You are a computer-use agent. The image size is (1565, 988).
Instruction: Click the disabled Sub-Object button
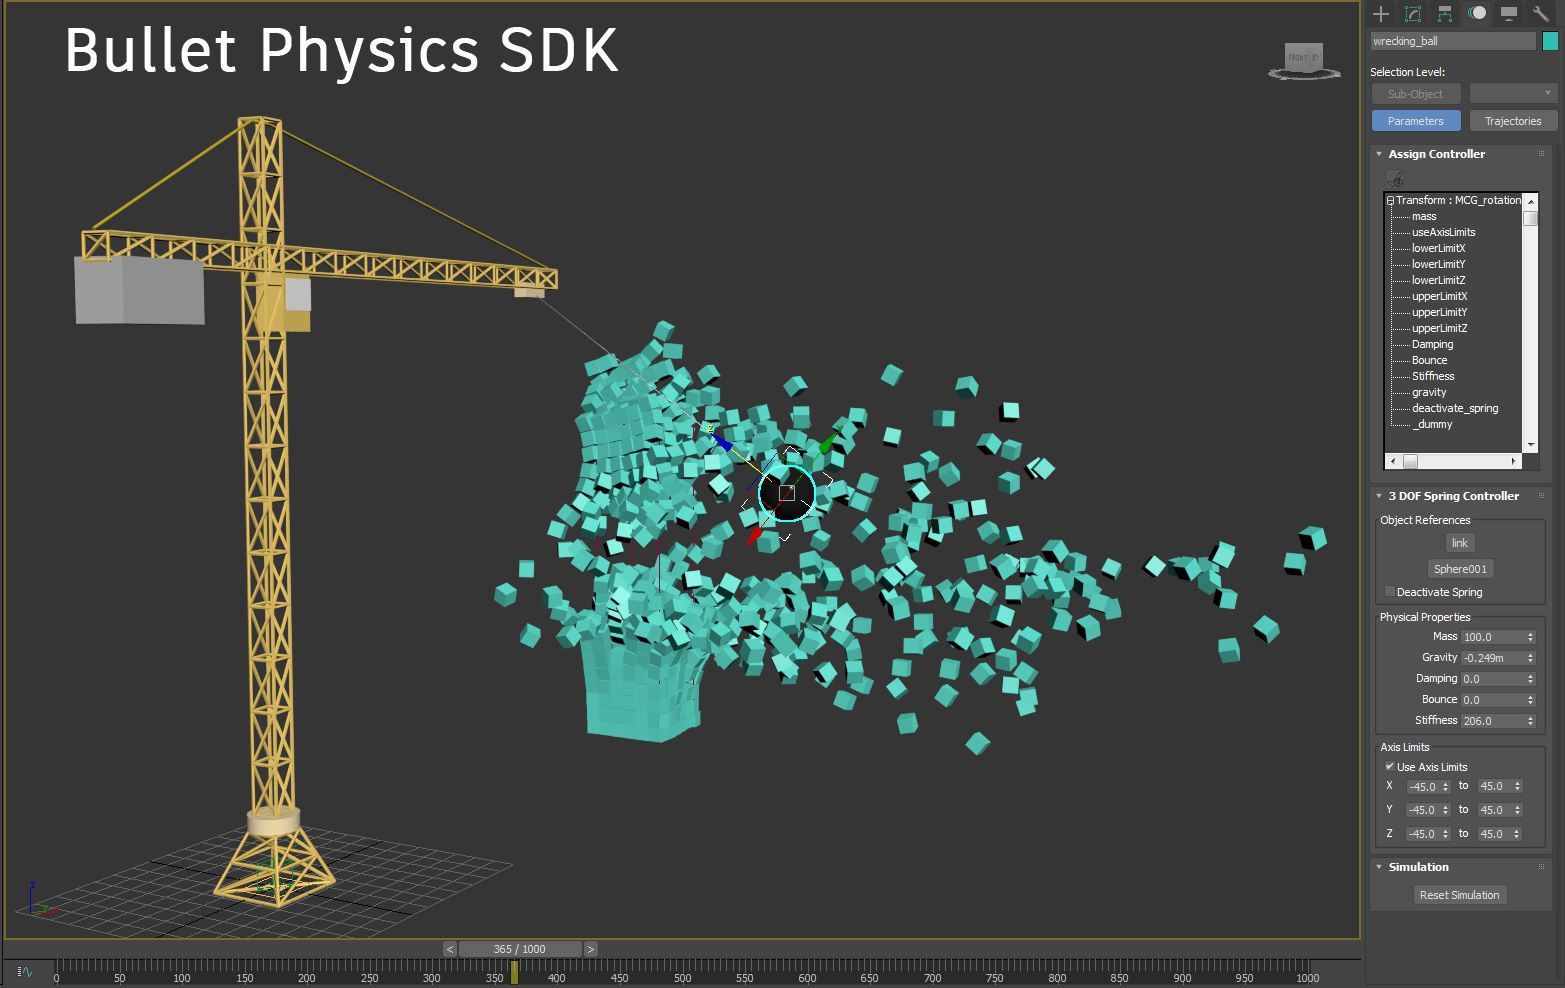coord(1415,94)
